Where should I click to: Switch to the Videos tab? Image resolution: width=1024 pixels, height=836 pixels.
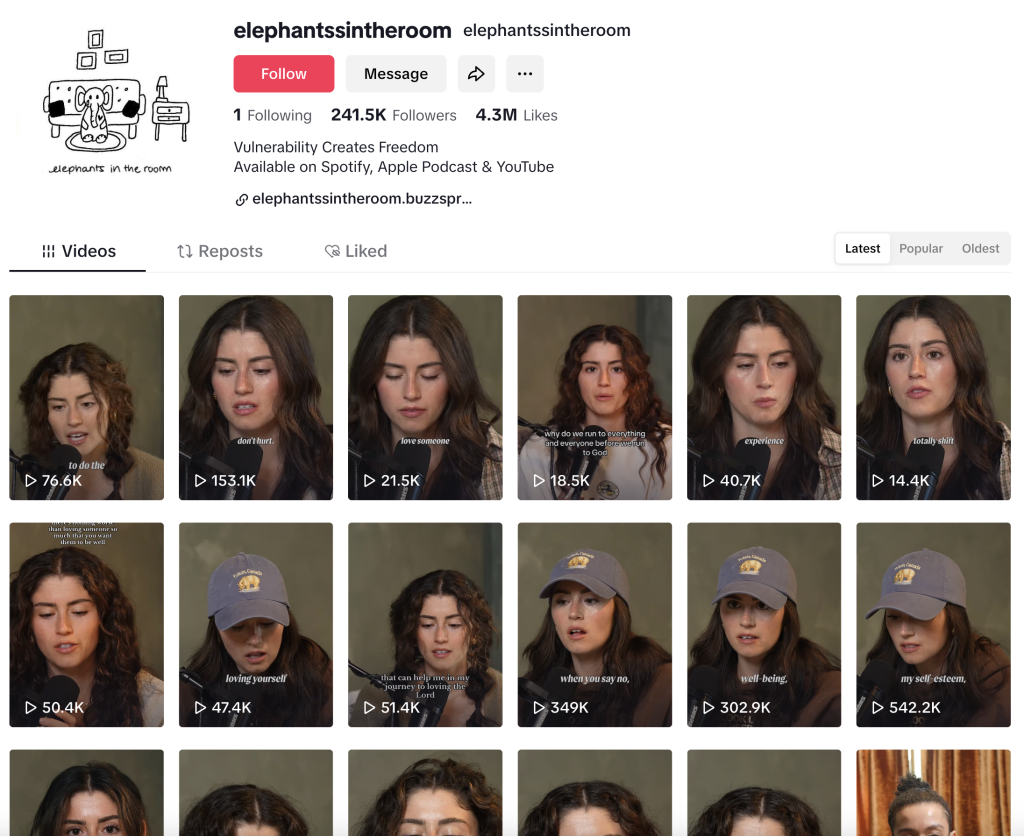click(78, 251)
